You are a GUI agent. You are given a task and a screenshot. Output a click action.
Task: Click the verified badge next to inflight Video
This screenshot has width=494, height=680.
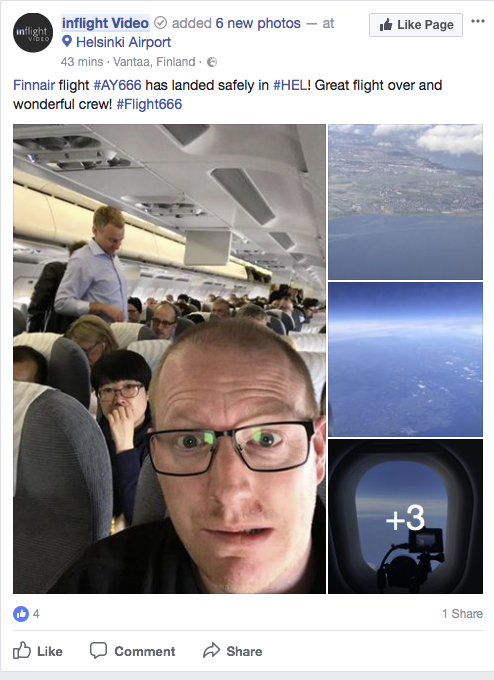pos(160,23)
